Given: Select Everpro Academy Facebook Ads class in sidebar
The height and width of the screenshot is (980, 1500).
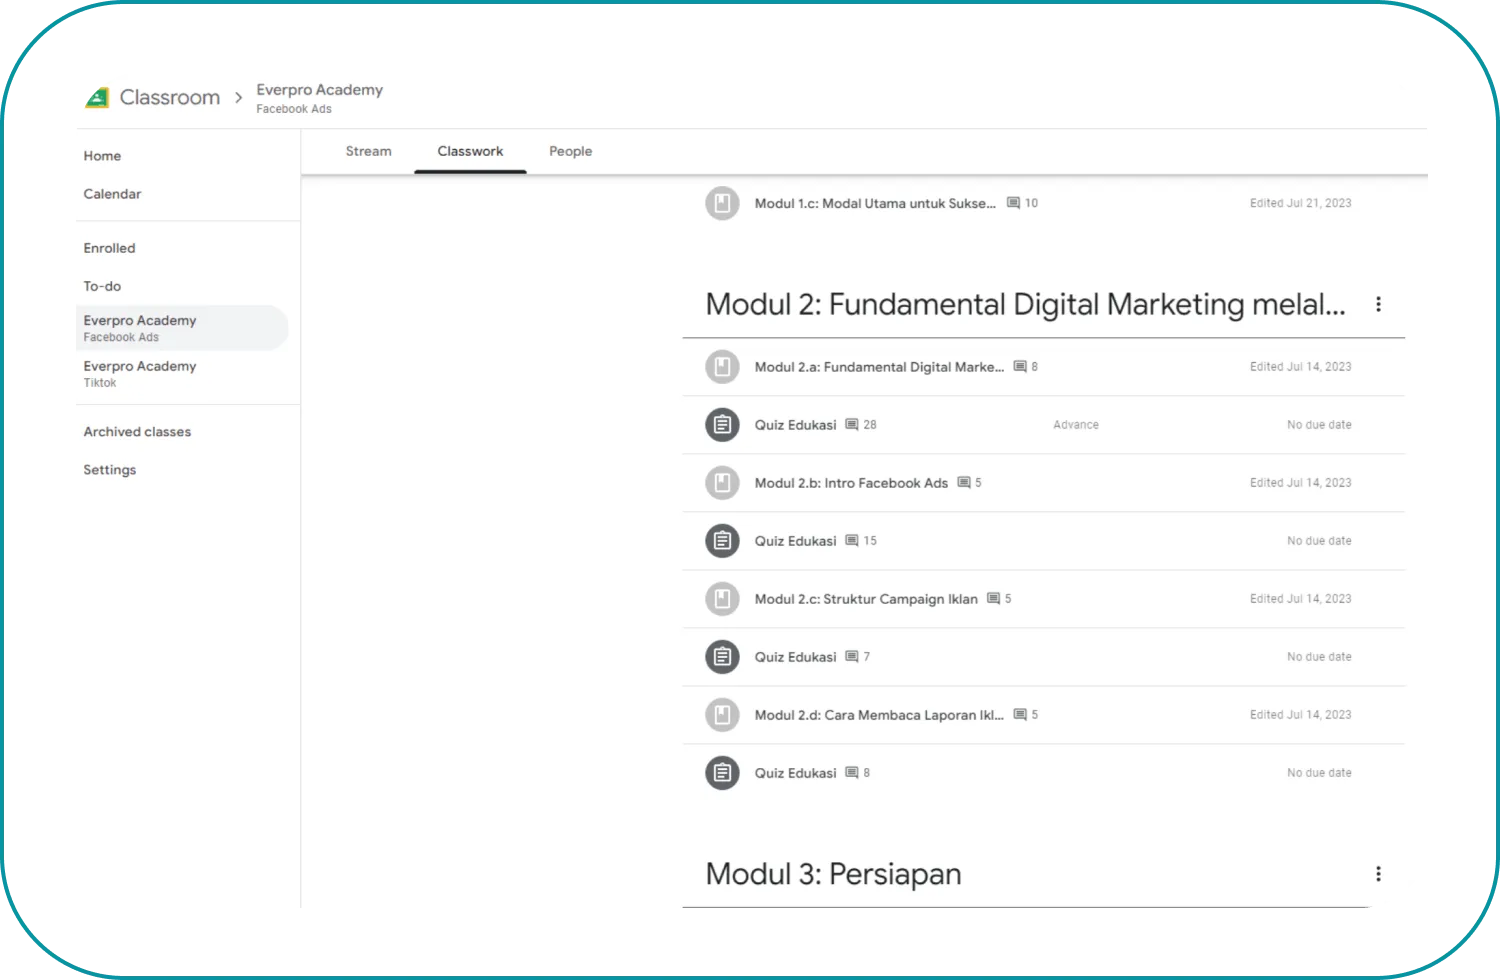Looking at the screenshot, I should pyautogui.click(x=182, y=328).
